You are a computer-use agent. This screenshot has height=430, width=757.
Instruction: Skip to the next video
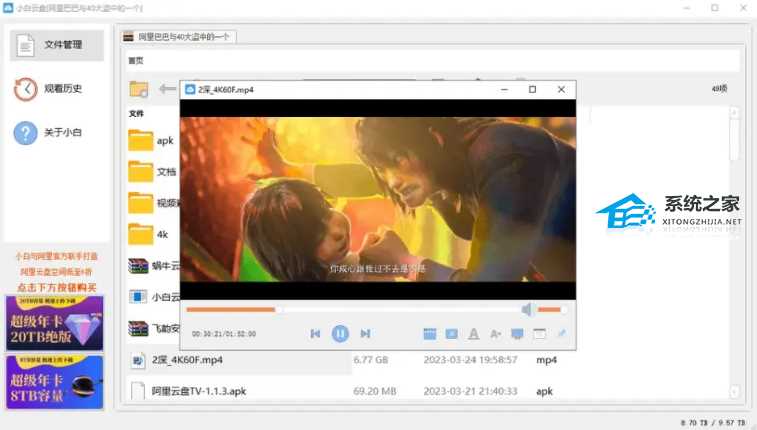365,333
